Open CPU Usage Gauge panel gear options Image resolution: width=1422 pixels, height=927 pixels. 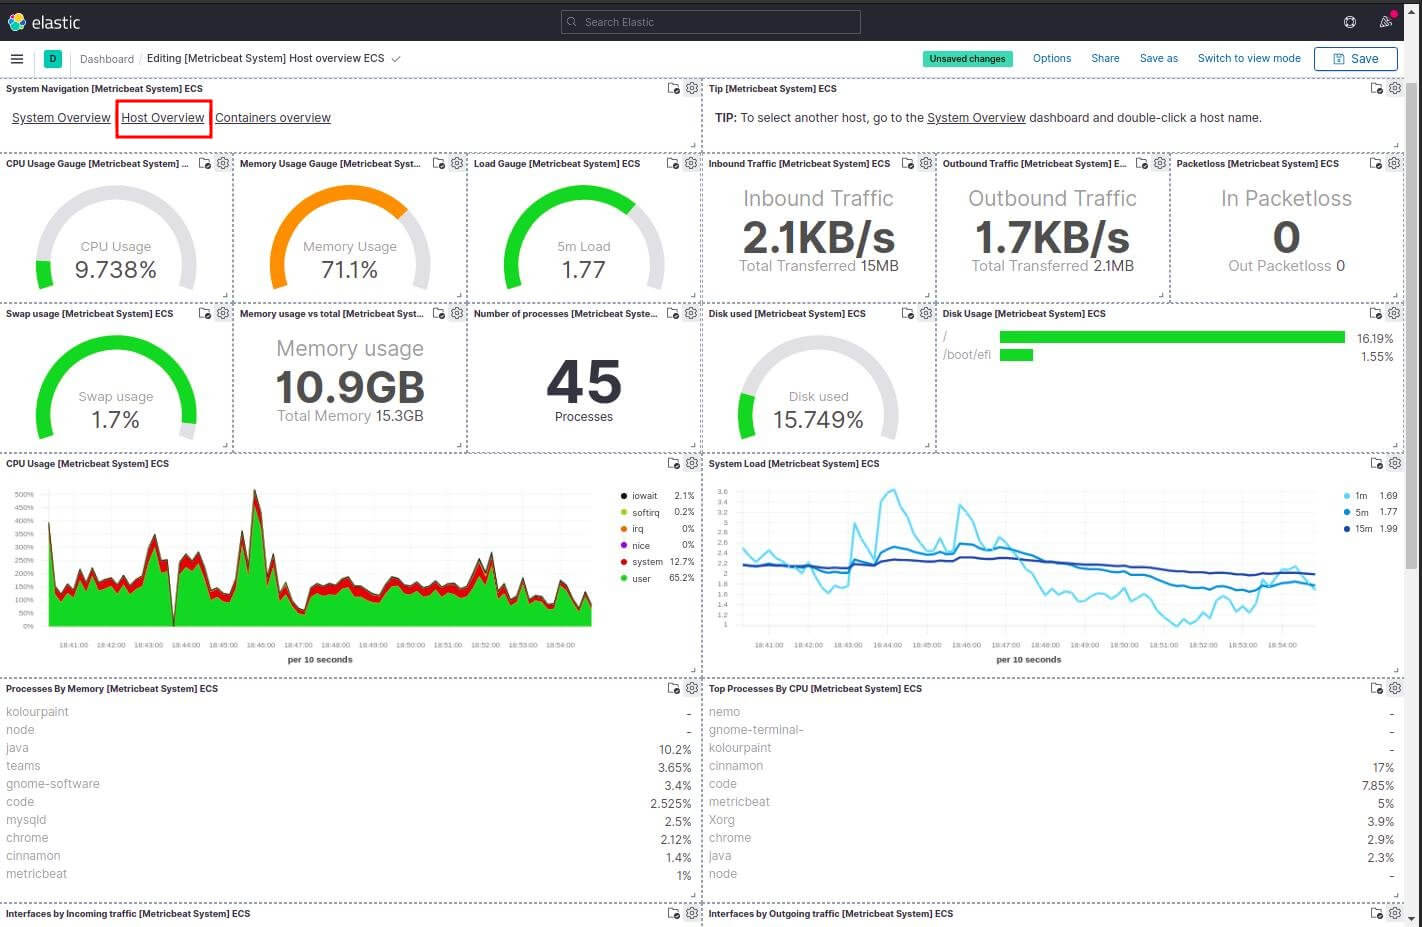click(x=223, y=163)
